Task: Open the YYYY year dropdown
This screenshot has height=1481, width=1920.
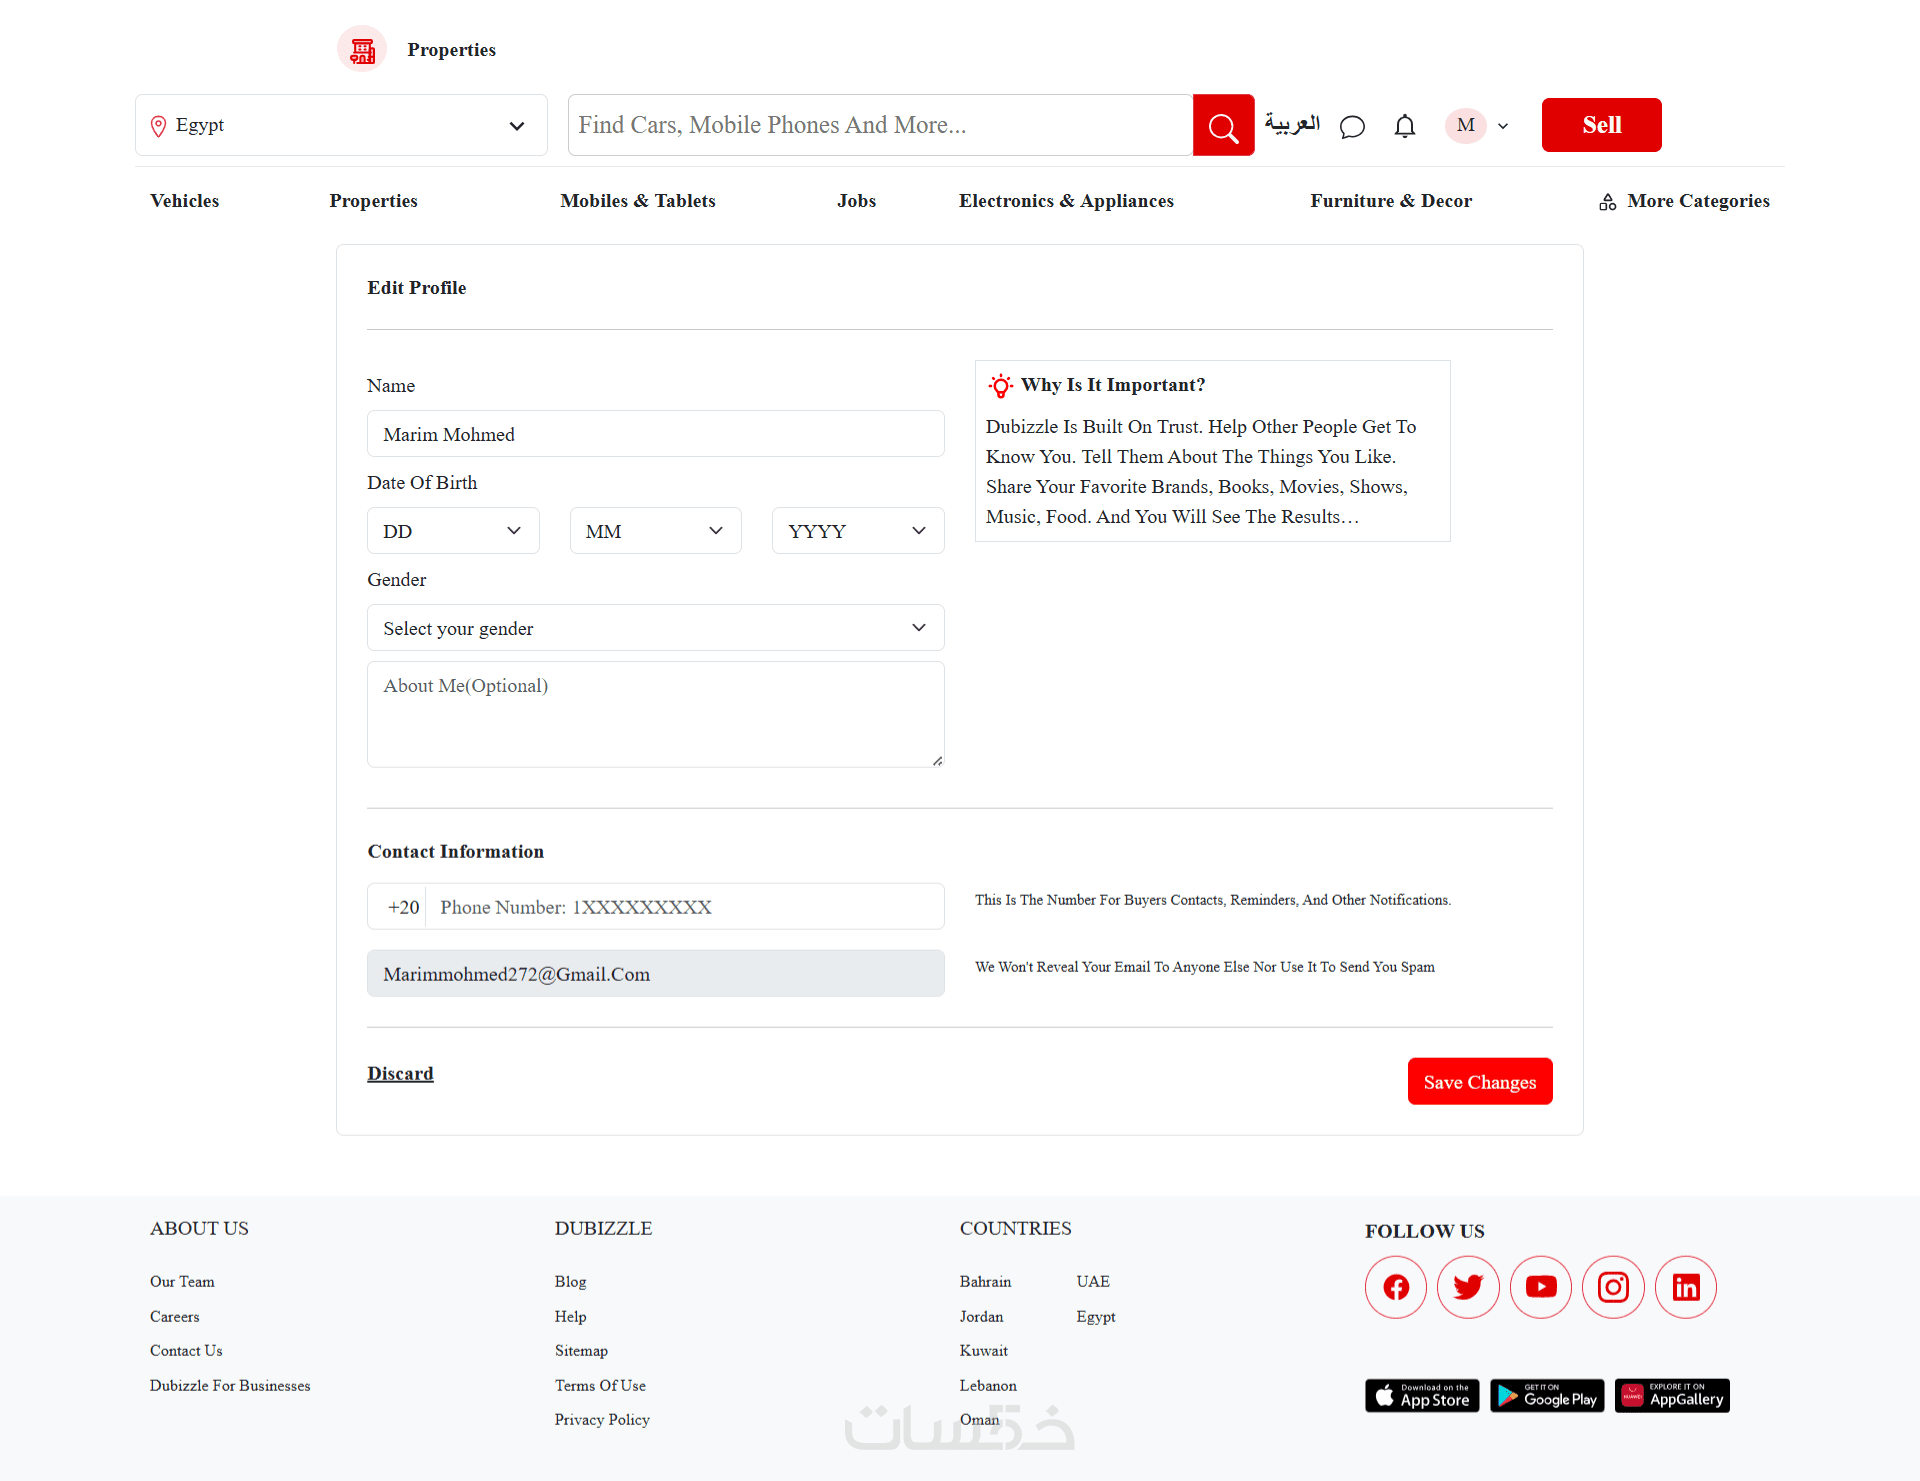Action: [857, 531]
